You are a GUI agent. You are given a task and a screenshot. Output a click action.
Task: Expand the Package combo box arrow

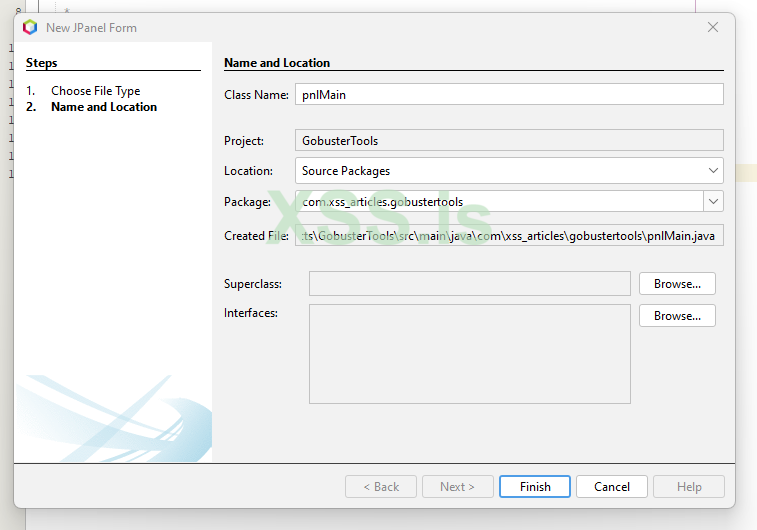(x=713, y=202)
